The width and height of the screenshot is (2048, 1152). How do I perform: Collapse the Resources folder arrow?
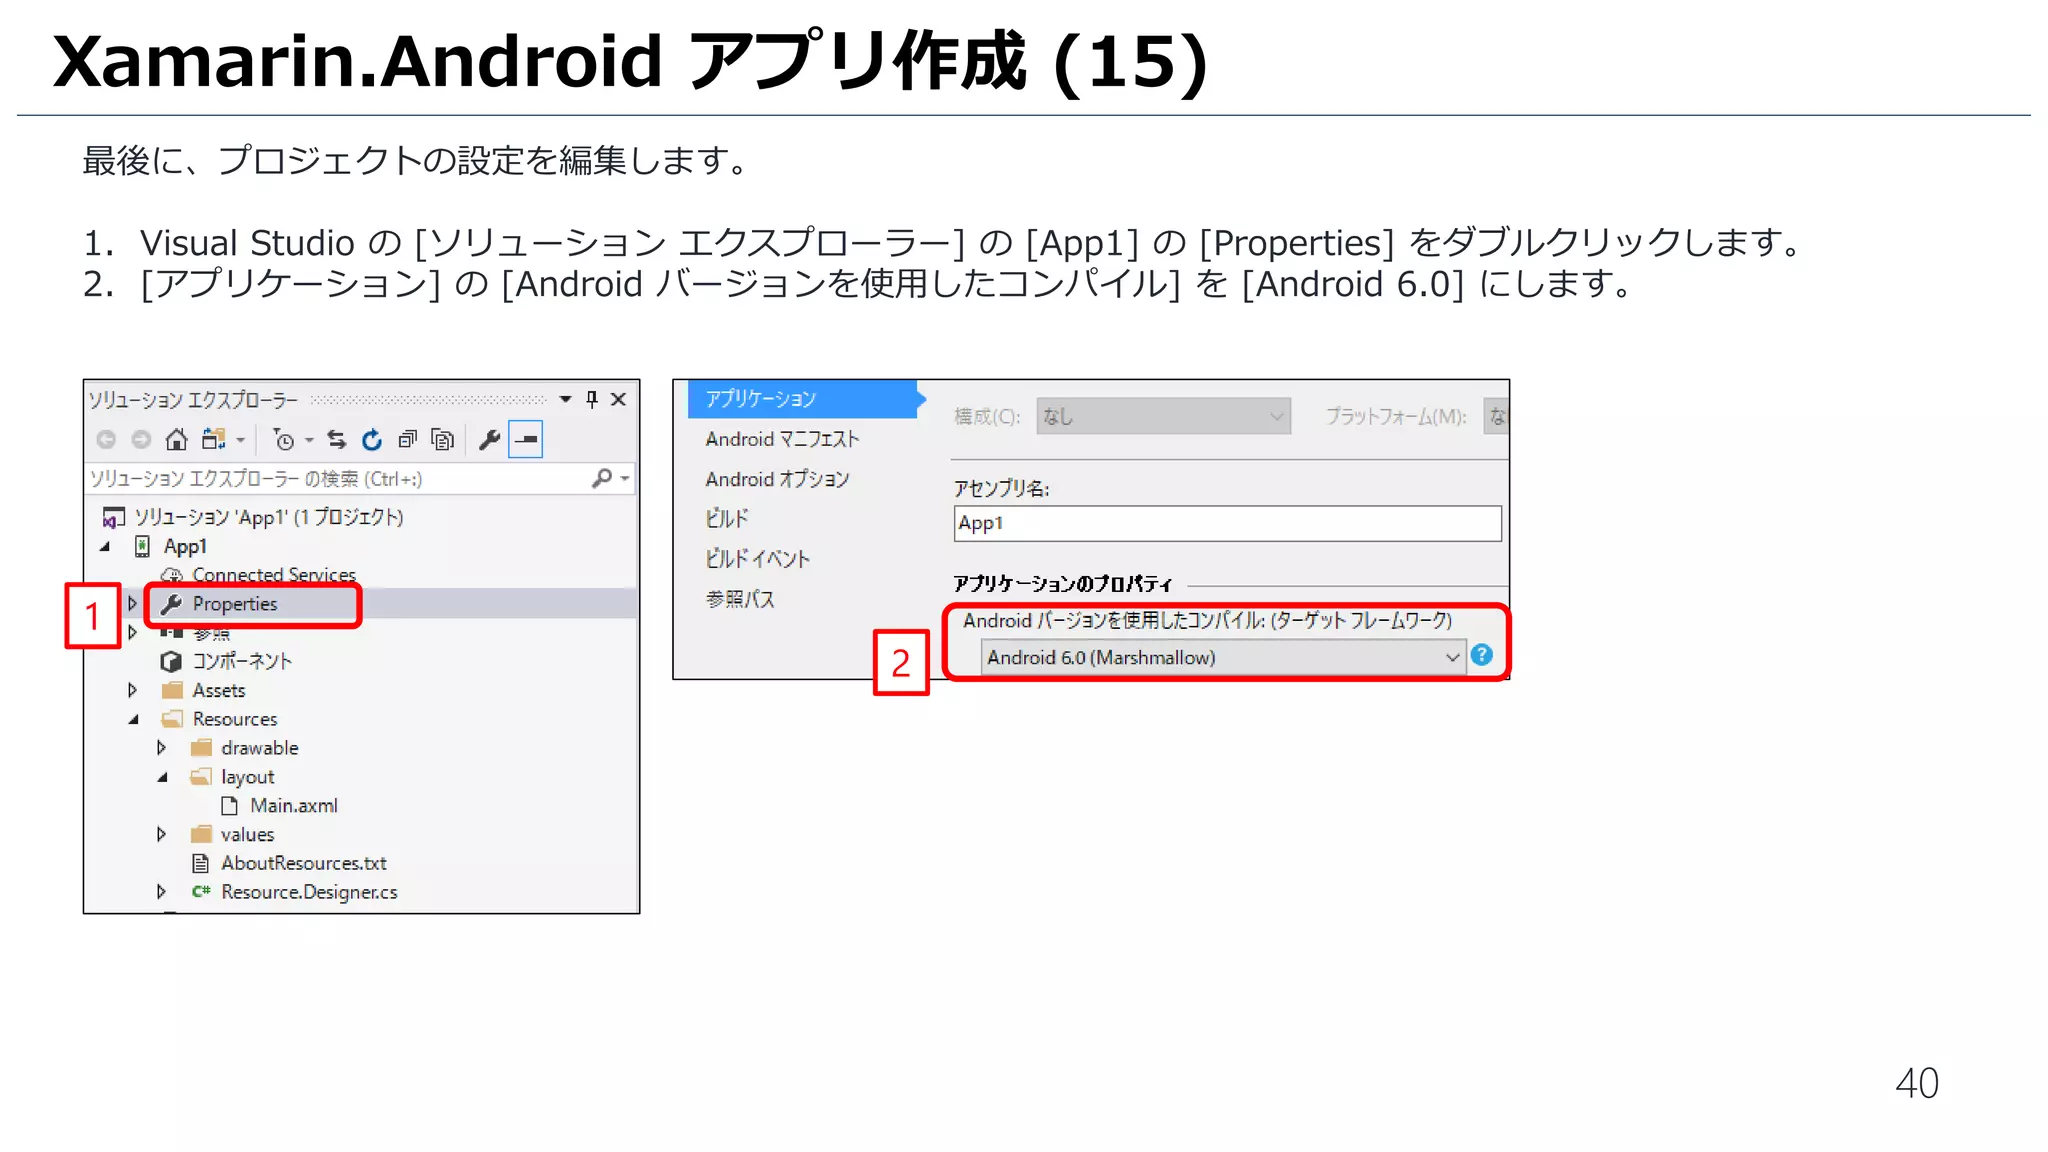[x=133, y=719]
